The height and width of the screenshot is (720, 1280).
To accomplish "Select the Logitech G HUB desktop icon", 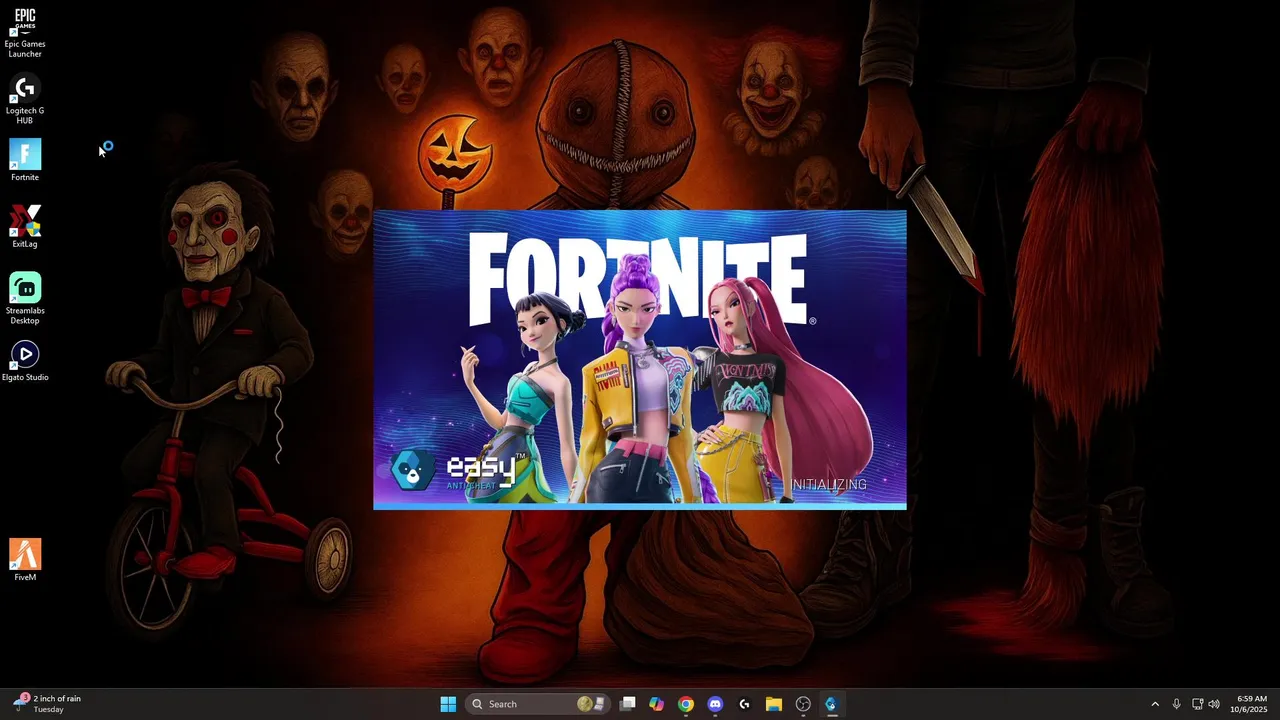I will [x=25, y=99].
